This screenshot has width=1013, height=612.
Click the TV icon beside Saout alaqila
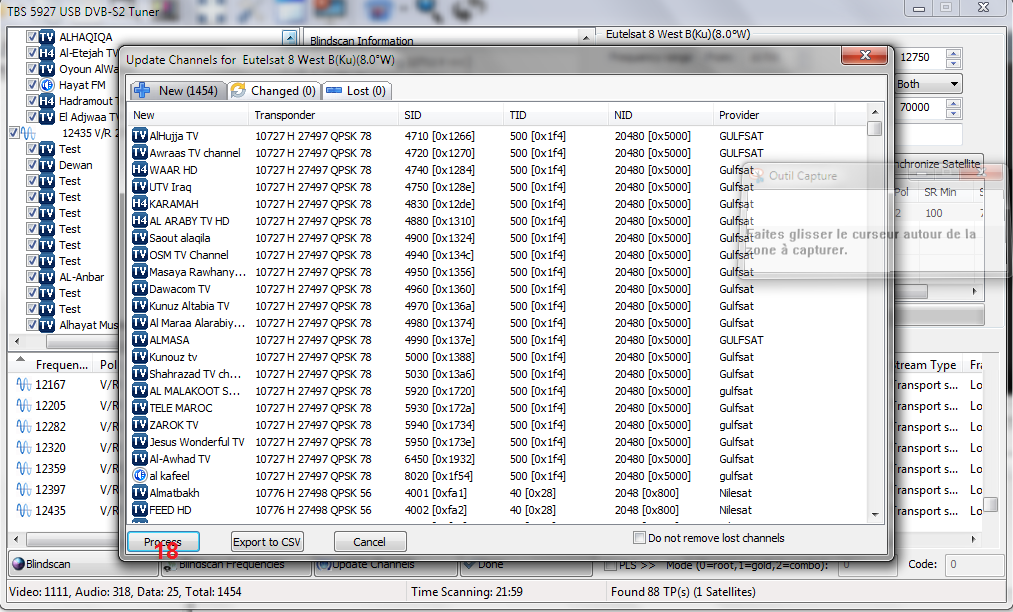(x=140, y=237)
